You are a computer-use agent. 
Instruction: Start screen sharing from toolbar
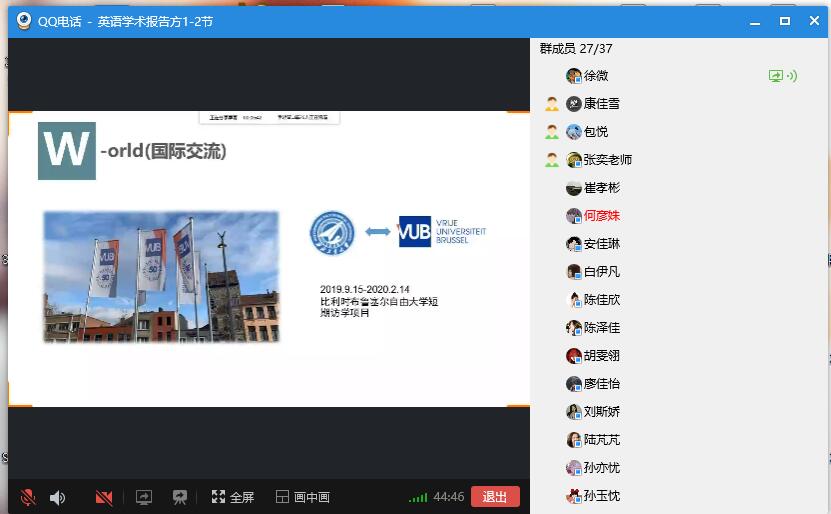[144, 497]
